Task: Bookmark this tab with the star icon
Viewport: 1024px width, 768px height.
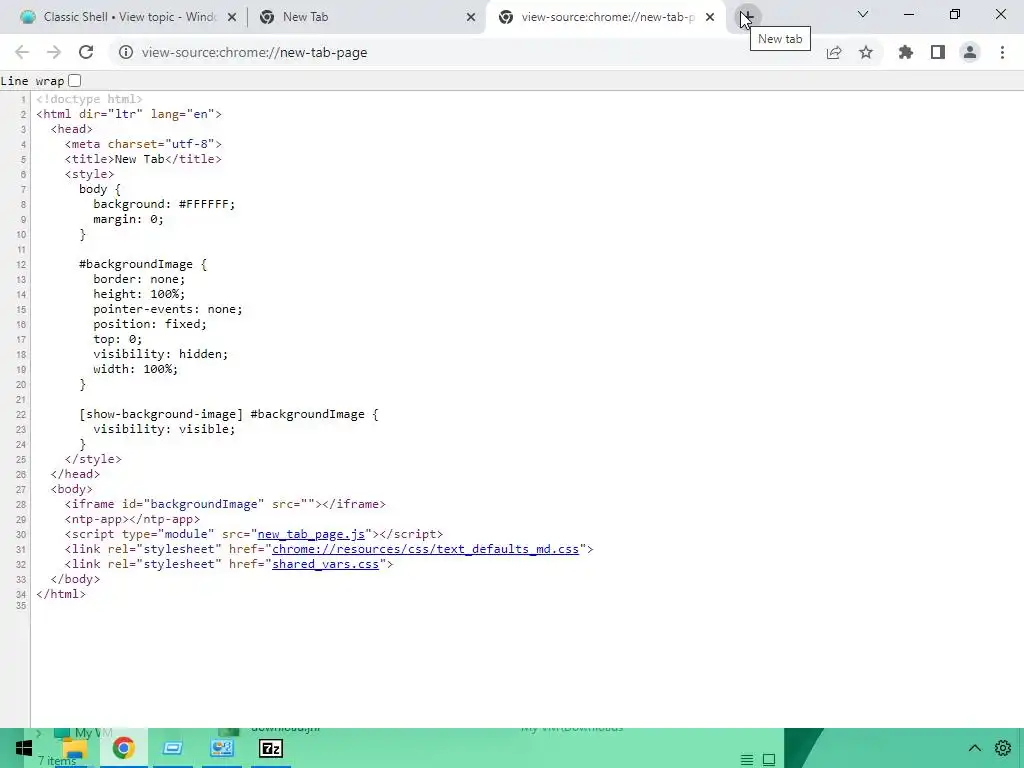Action: point(866,52)
